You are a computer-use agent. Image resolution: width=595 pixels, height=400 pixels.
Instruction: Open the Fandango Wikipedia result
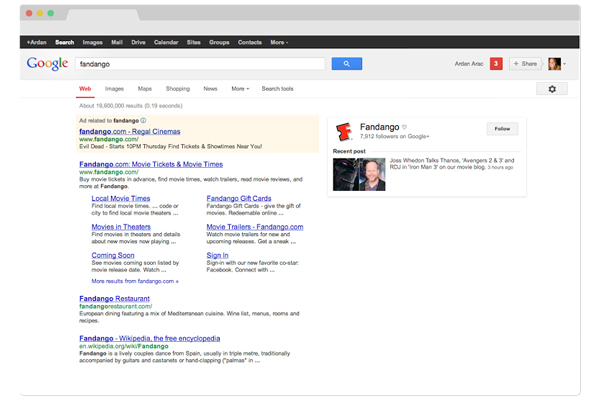(150, 339)
